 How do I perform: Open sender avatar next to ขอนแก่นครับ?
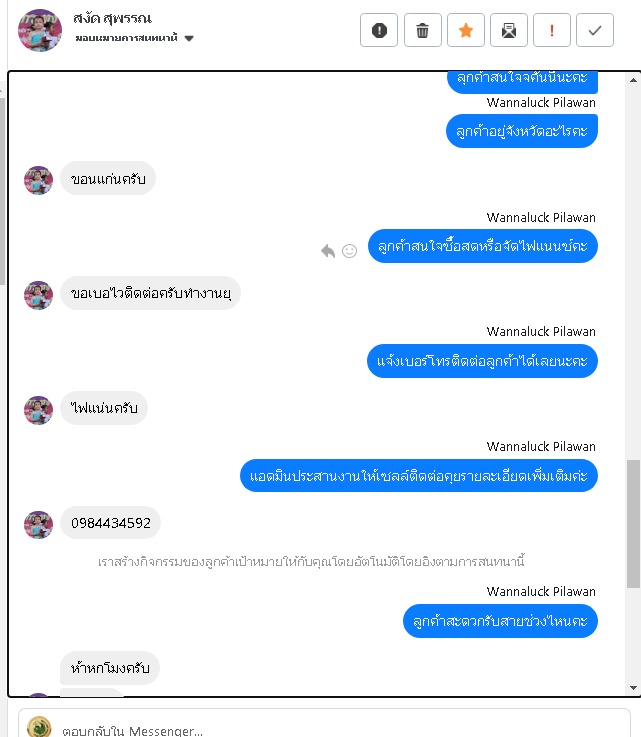tap(39, 180)
